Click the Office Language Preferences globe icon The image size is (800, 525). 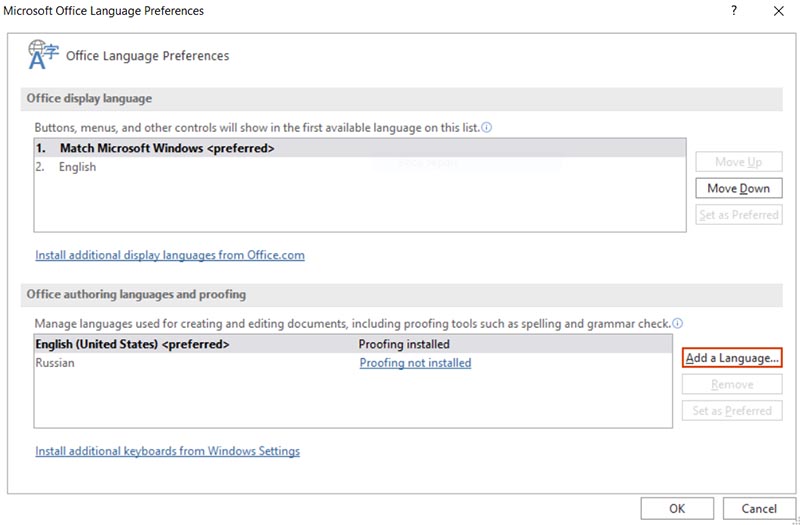coord(43,55)
